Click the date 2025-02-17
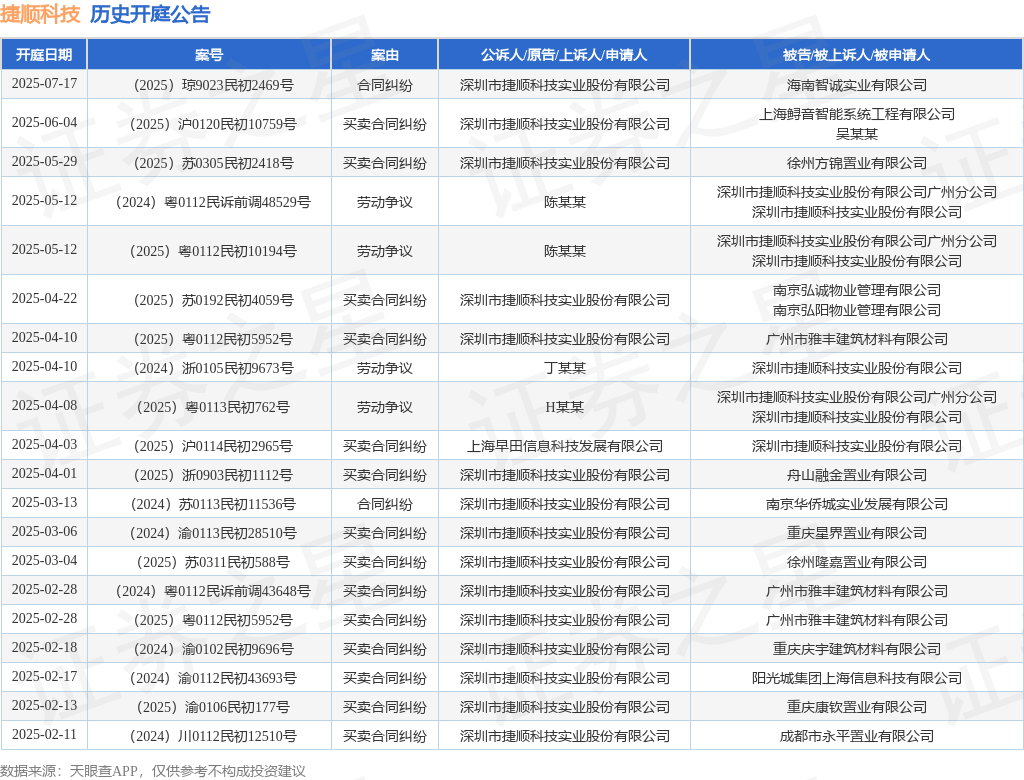 pos(44,677)
